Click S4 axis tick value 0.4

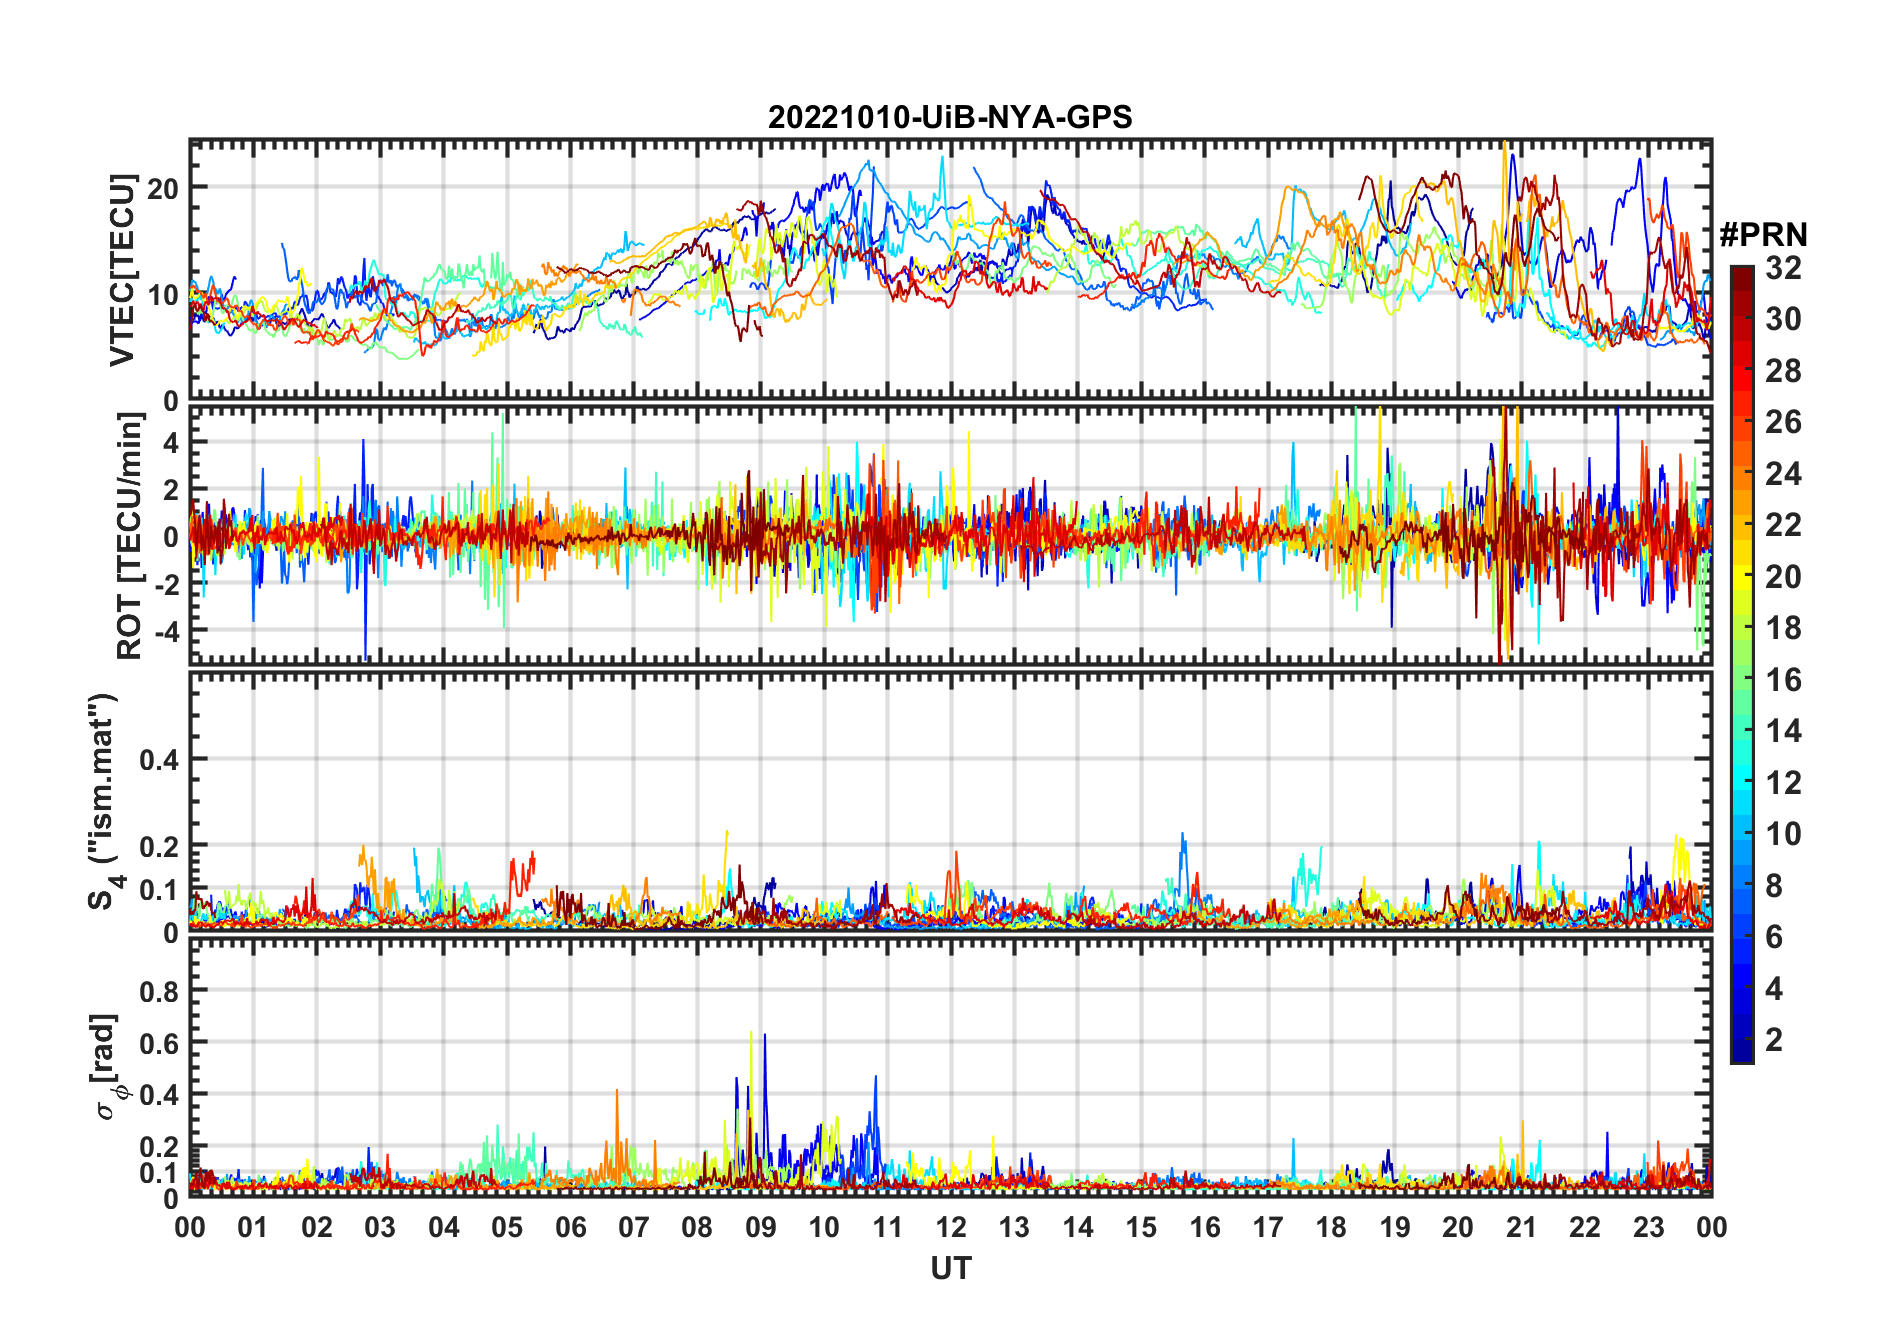(x=159, y=760)
